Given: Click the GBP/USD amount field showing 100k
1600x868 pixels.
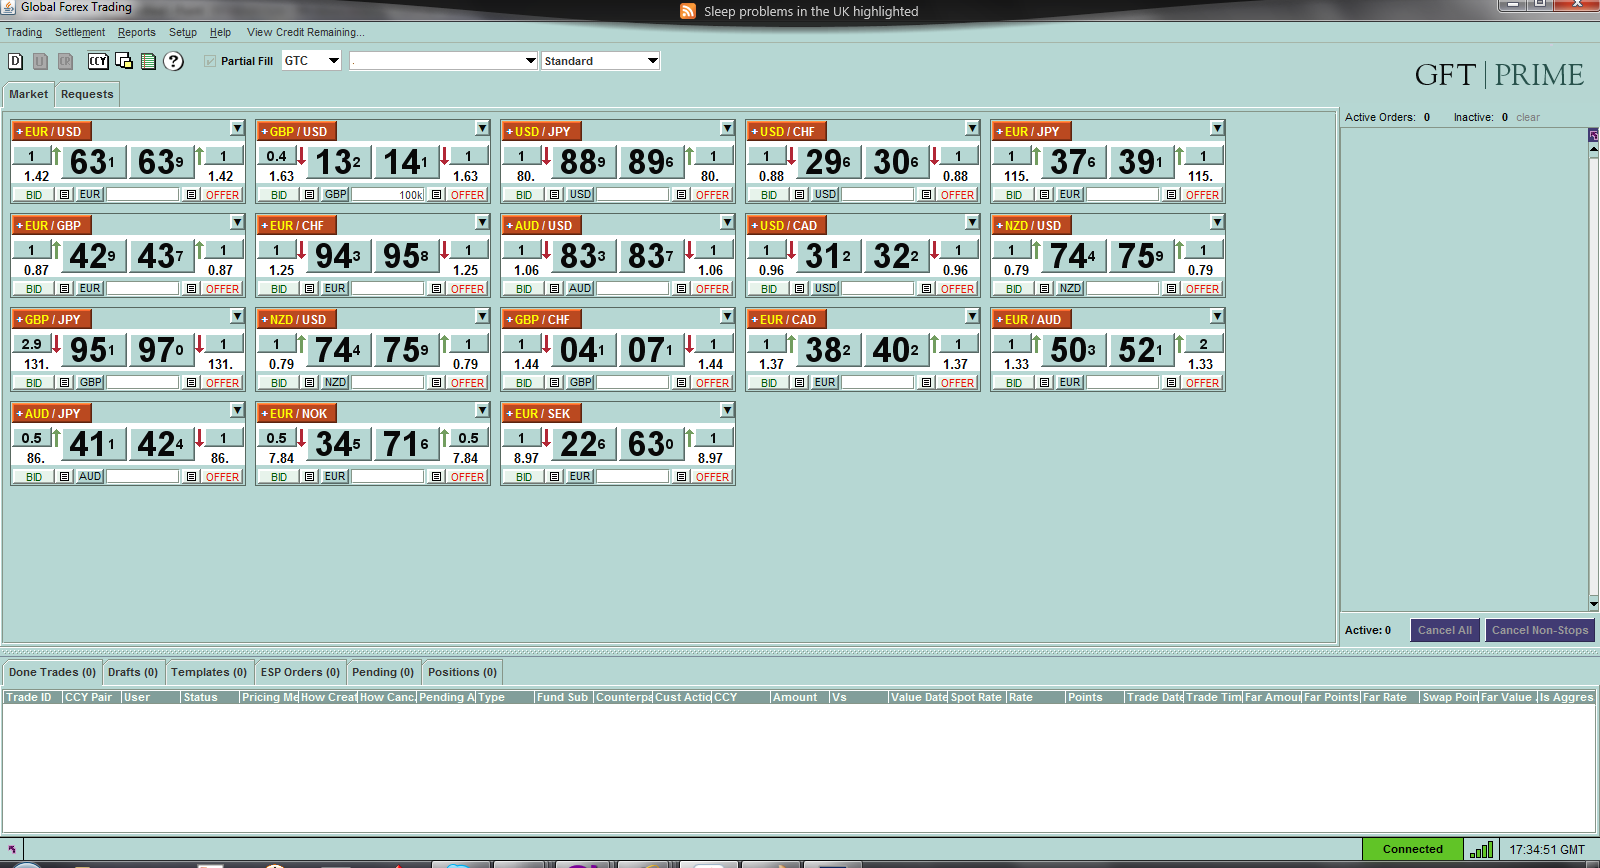Looking at the screenshot, I should 388,195.
